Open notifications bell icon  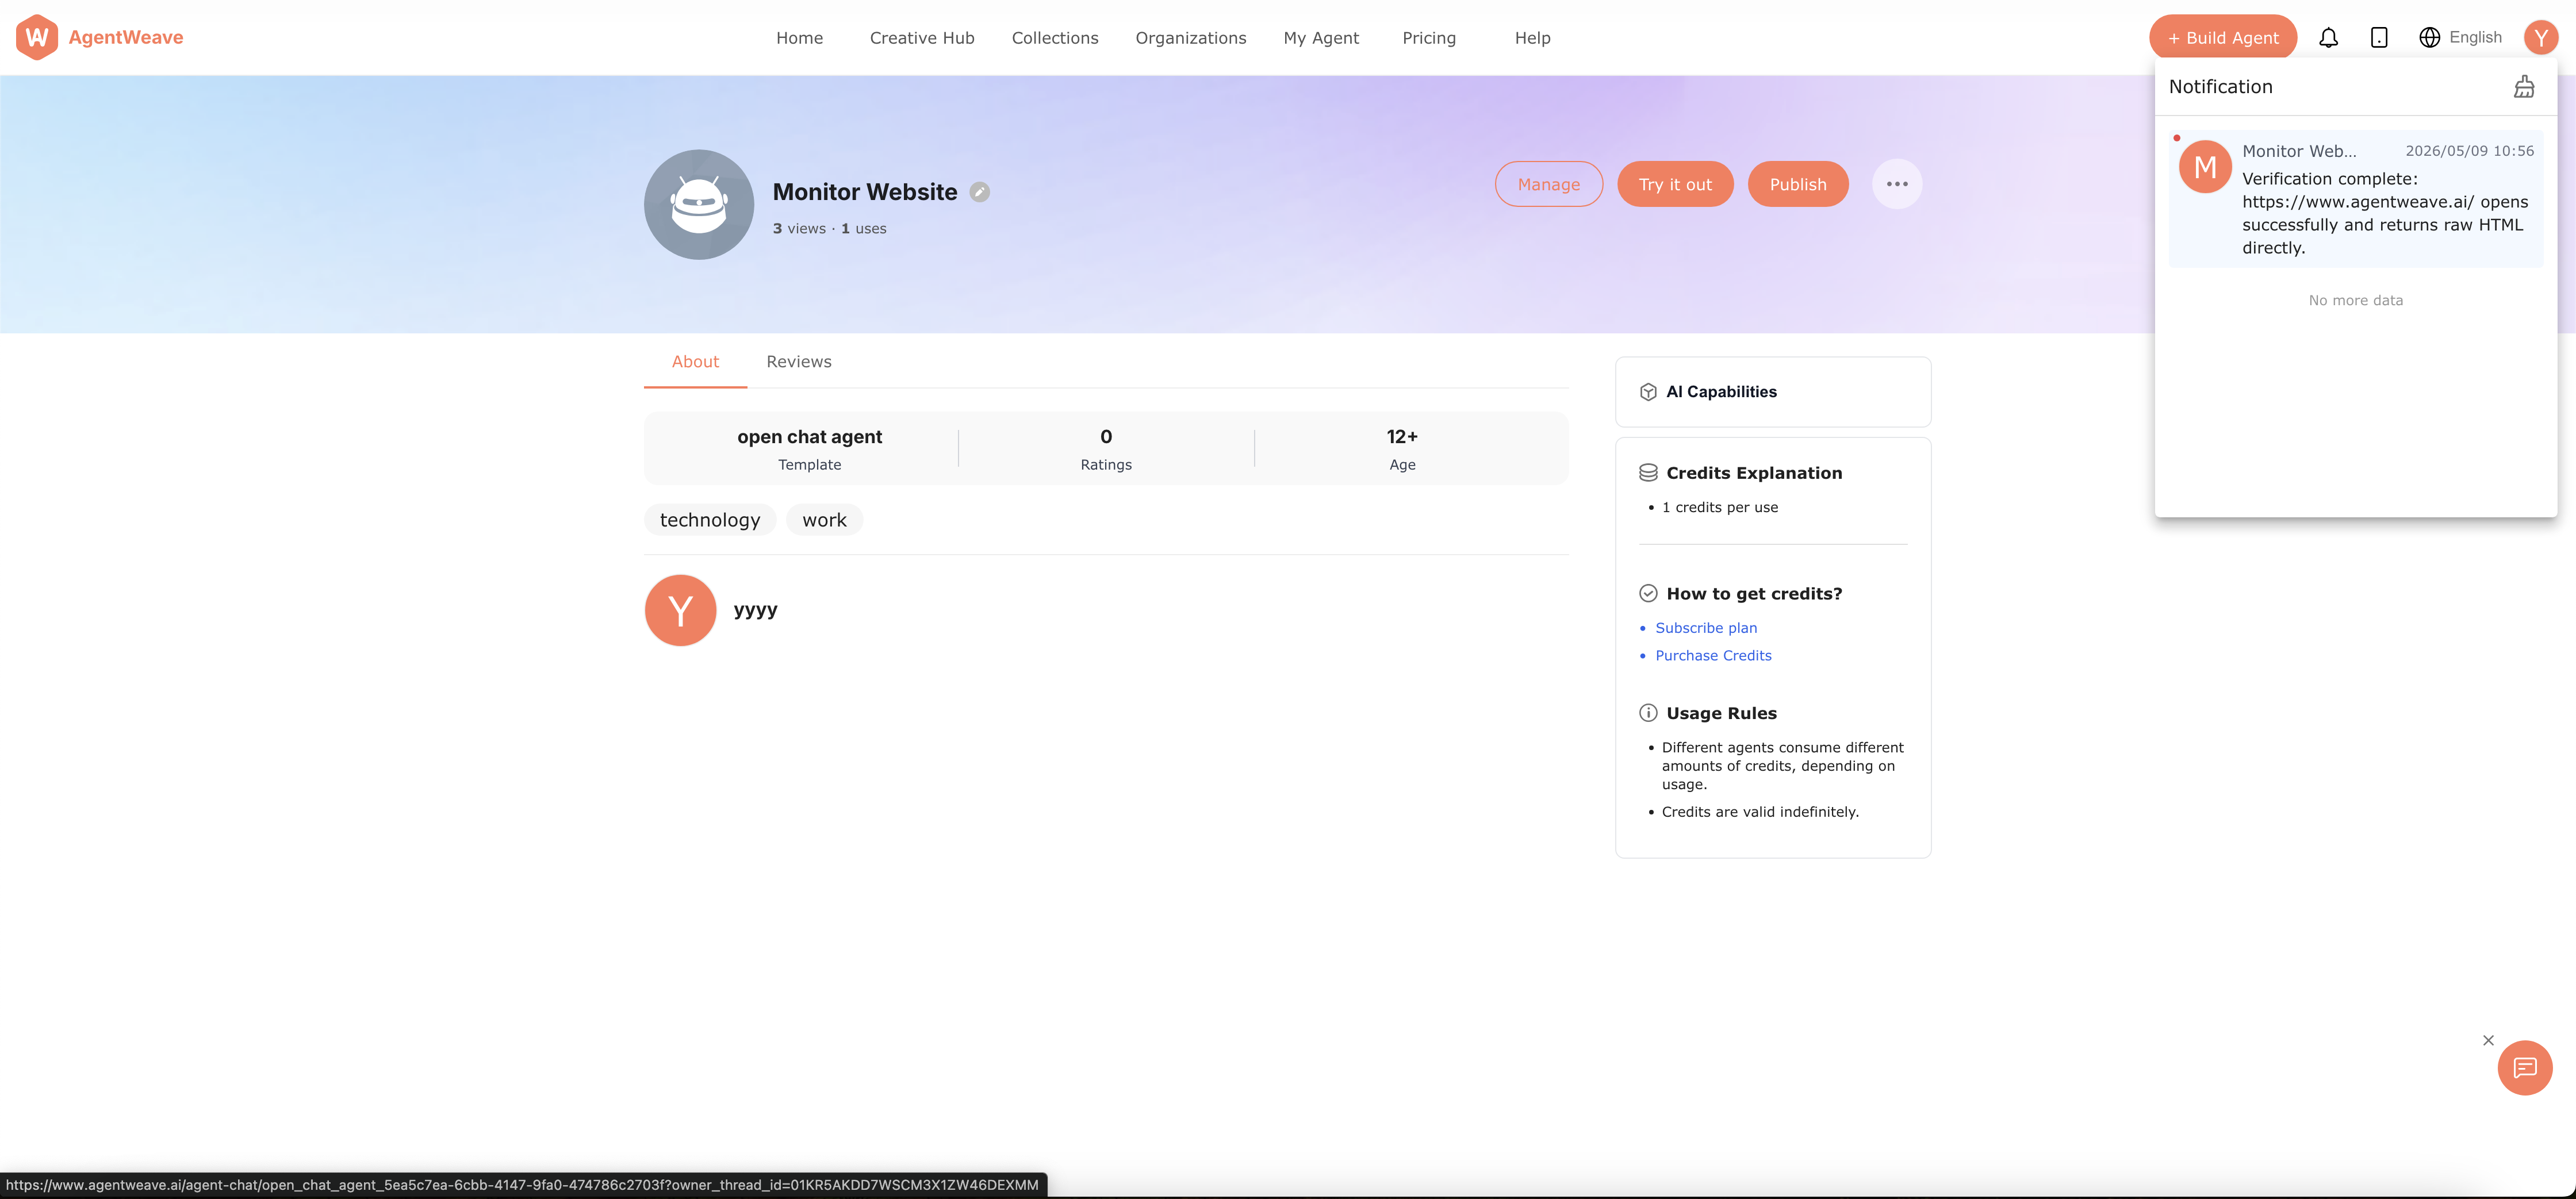click(x=2328, y=38)
